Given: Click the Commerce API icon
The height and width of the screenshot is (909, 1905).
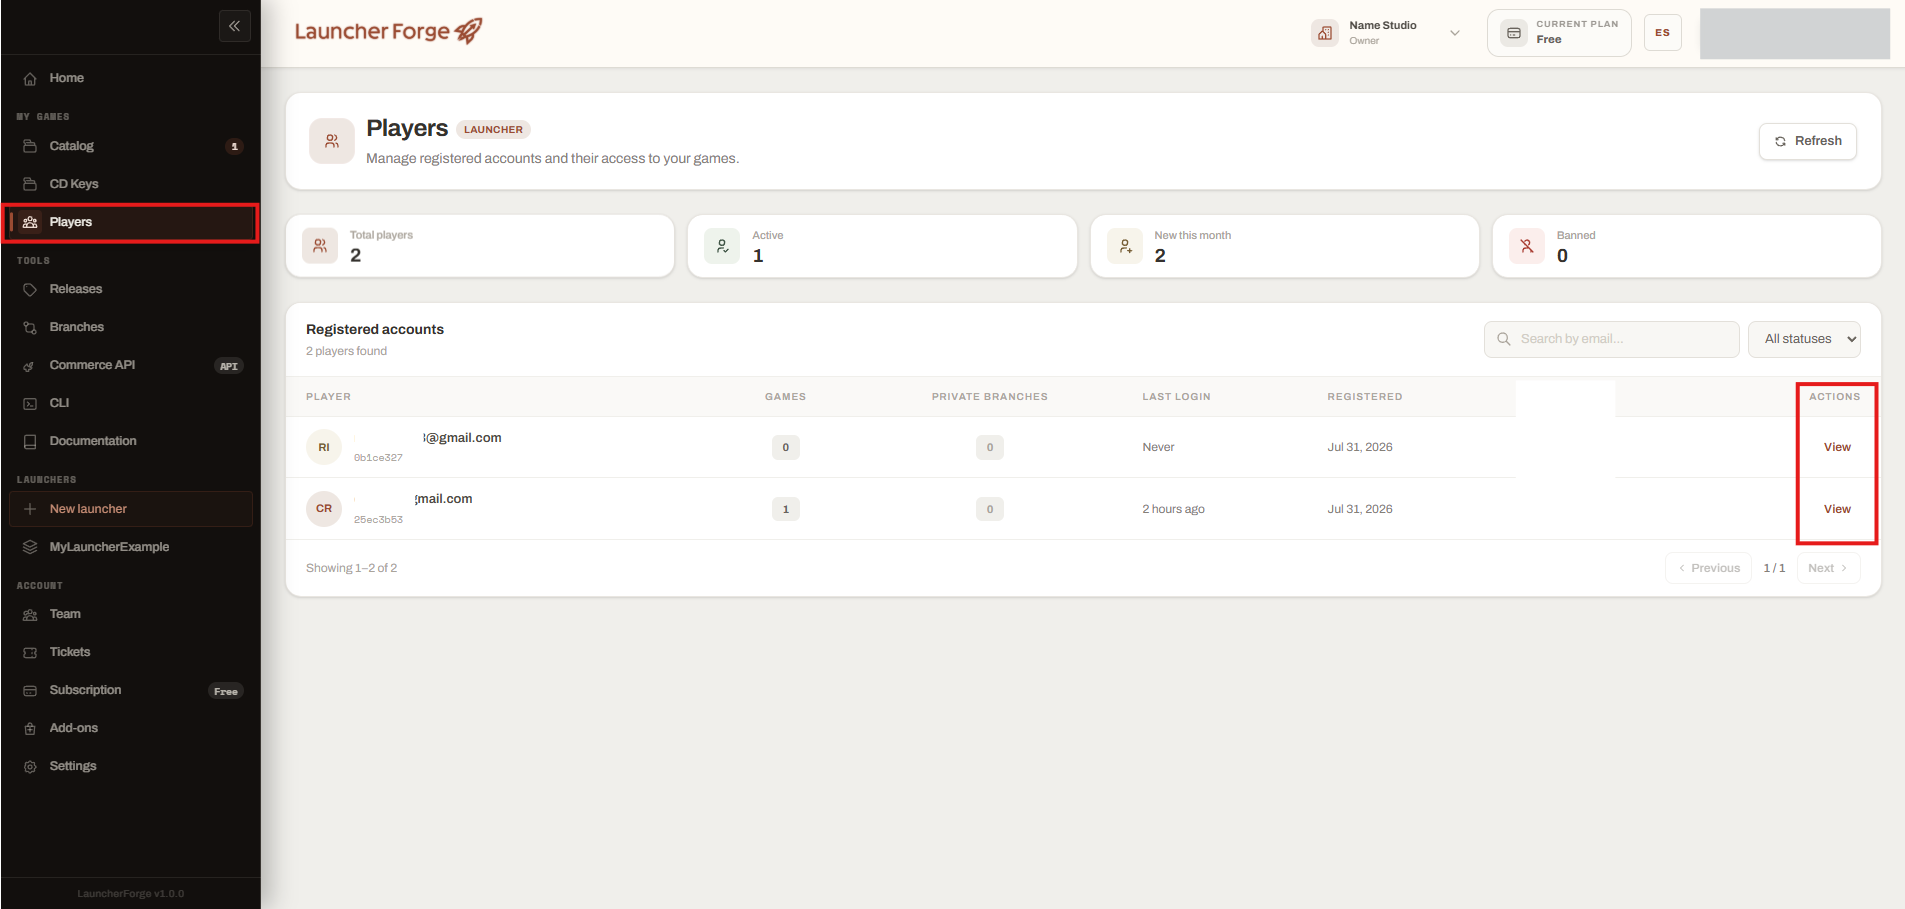Looking at the screenshot, I should click(30, 365).
